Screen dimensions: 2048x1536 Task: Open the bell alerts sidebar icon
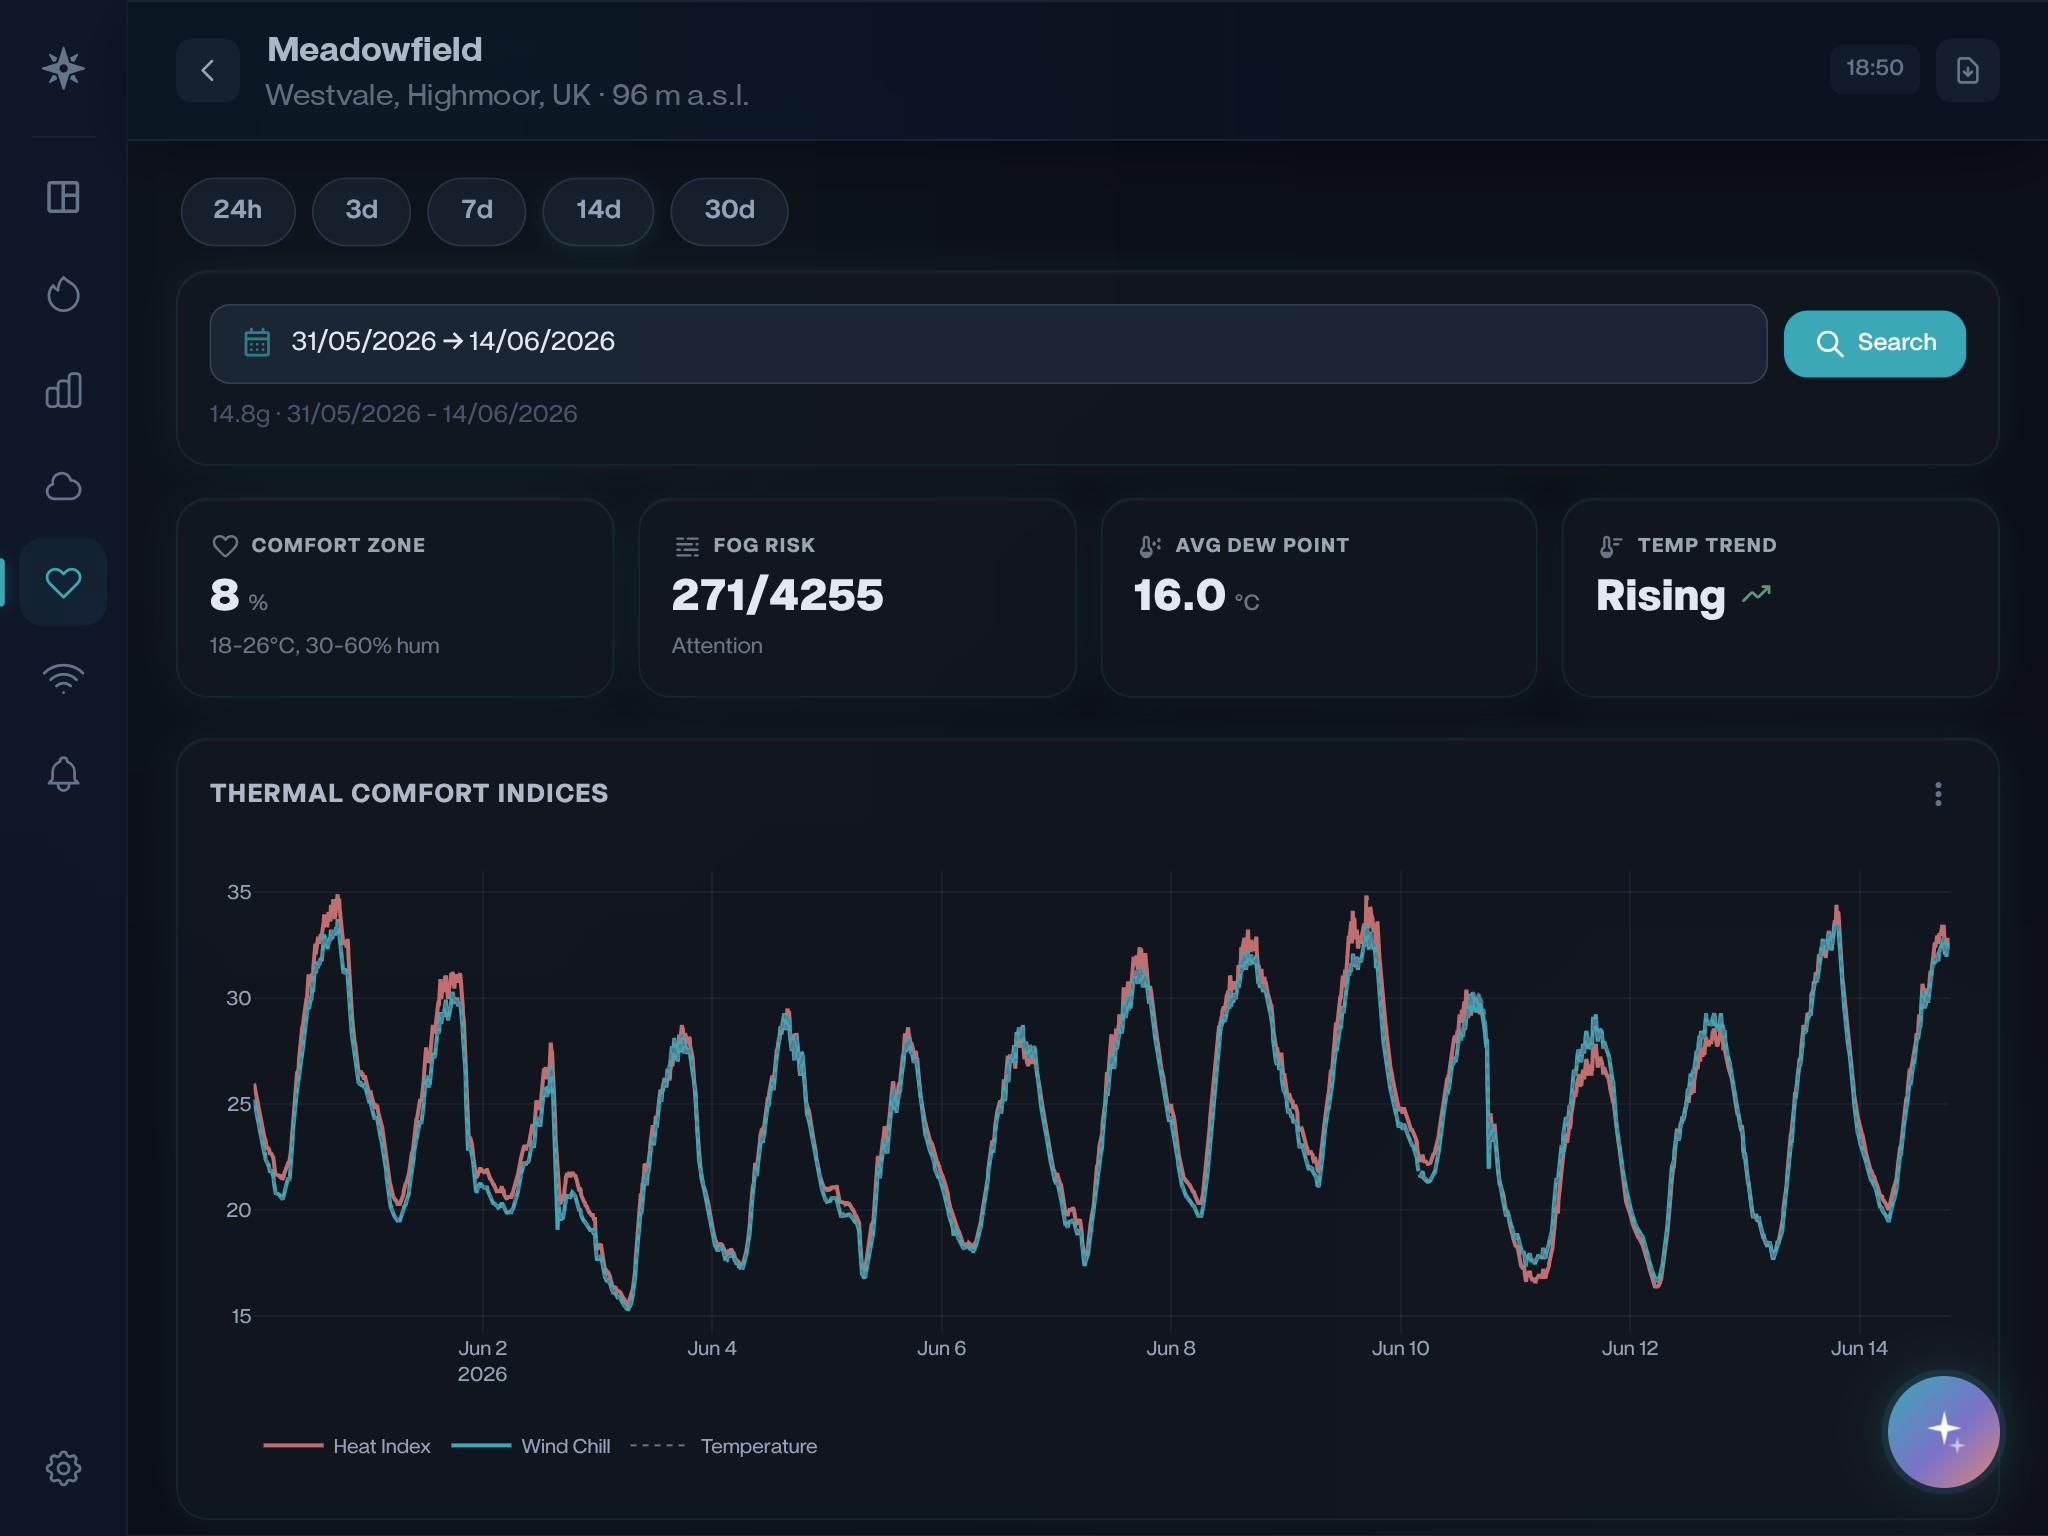click(63, 774)
